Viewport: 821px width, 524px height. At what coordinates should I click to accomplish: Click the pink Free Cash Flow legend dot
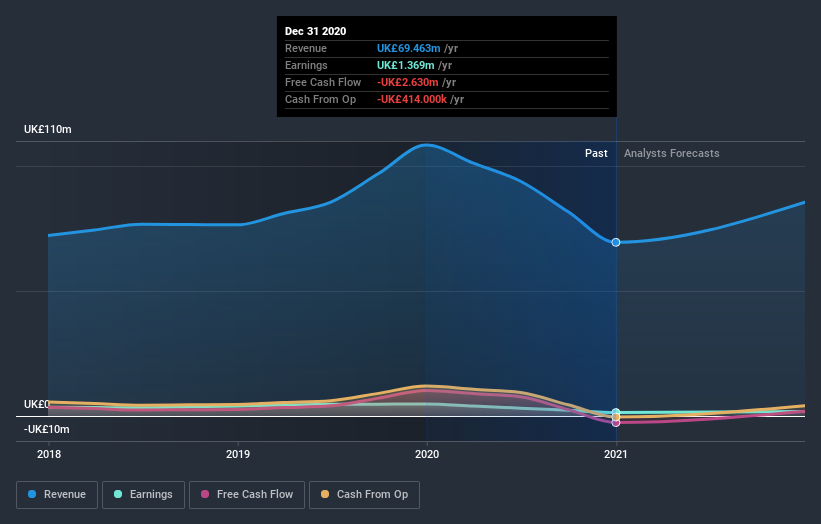(x=205, y=494)
